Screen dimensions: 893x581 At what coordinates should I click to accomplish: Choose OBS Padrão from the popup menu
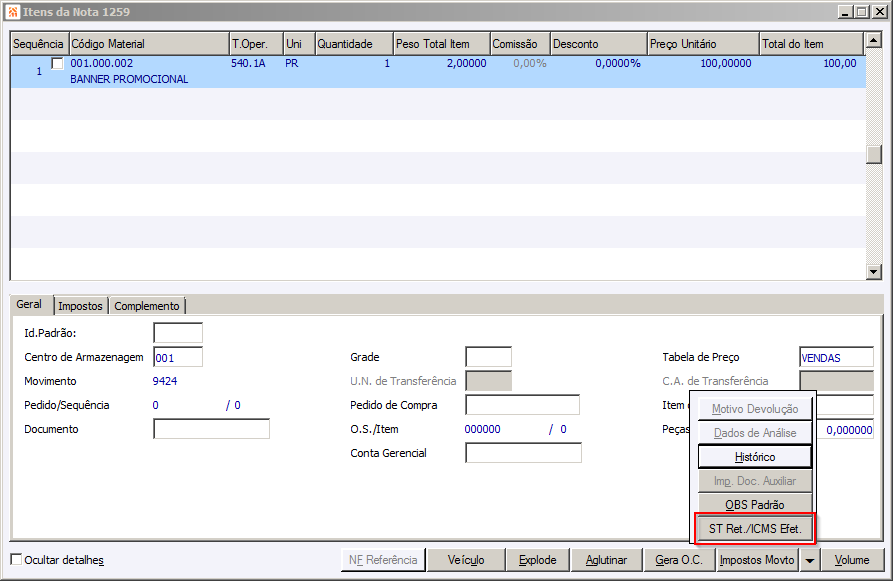pyautogui.click(x=755, y=505)
